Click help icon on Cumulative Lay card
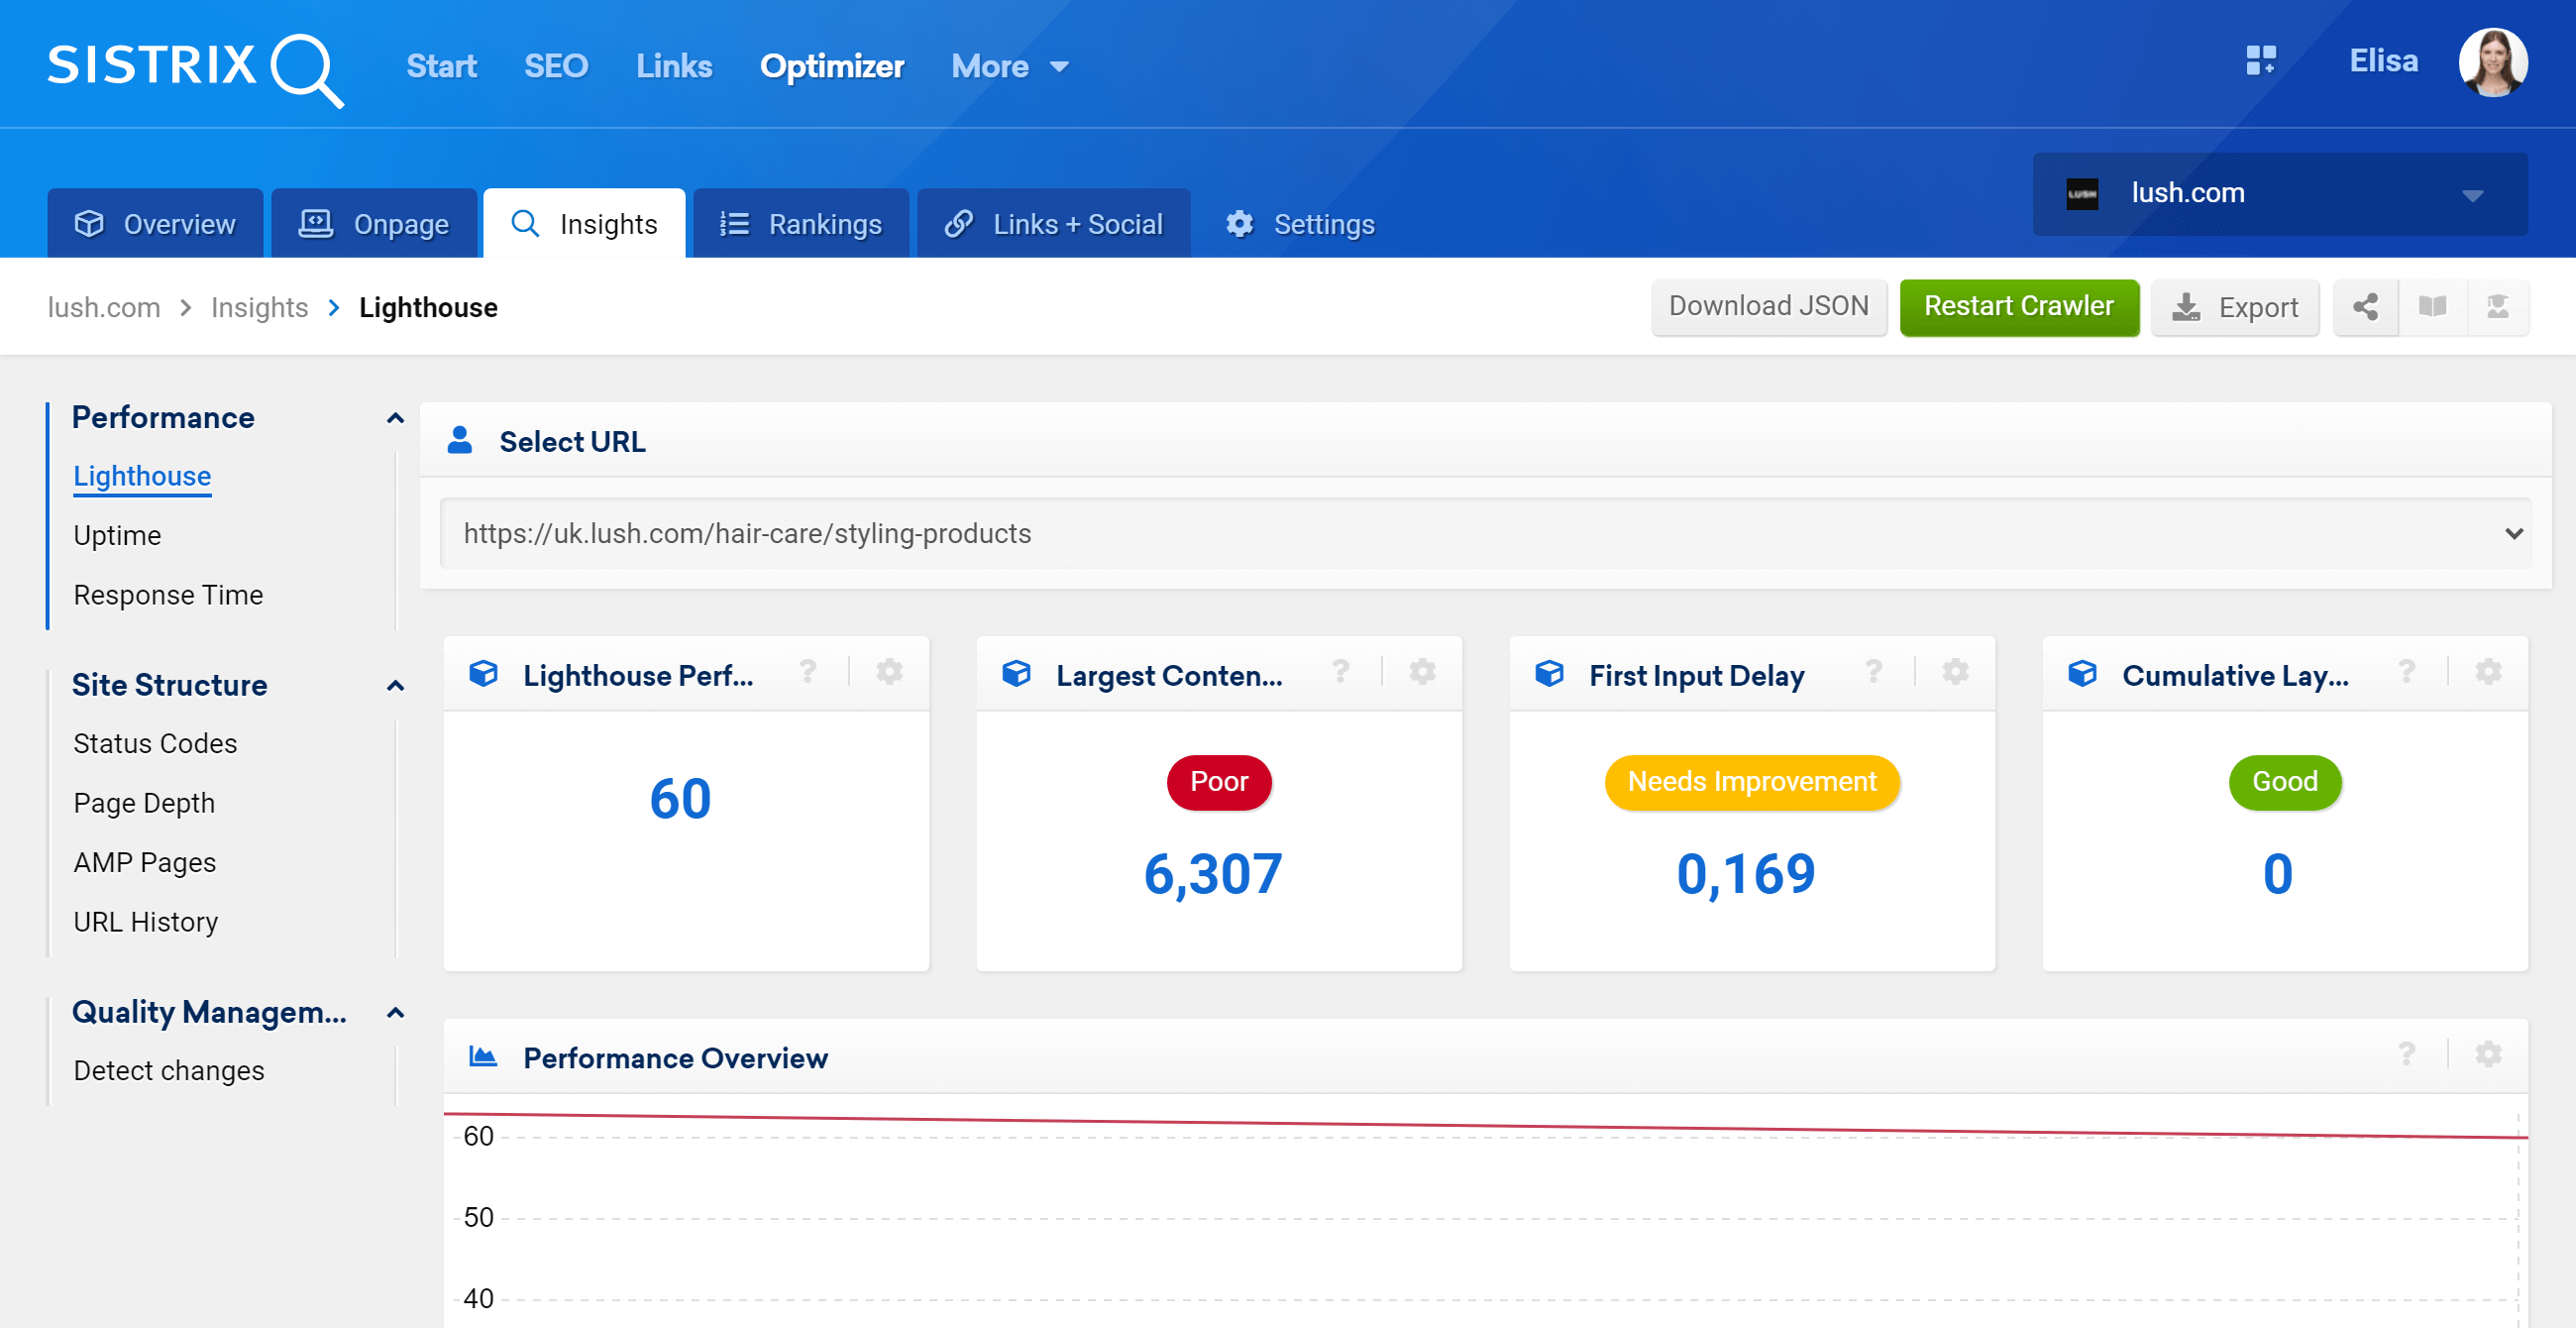Viewport: 2576px width, 1328px height. tap(2407, 672)
